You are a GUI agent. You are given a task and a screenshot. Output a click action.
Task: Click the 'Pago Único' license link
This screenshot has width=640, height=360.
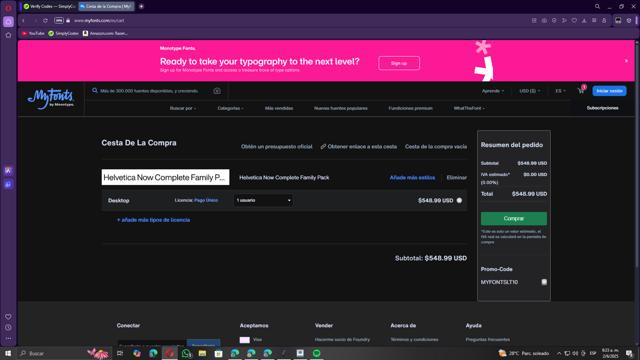[x=206, y=200]
